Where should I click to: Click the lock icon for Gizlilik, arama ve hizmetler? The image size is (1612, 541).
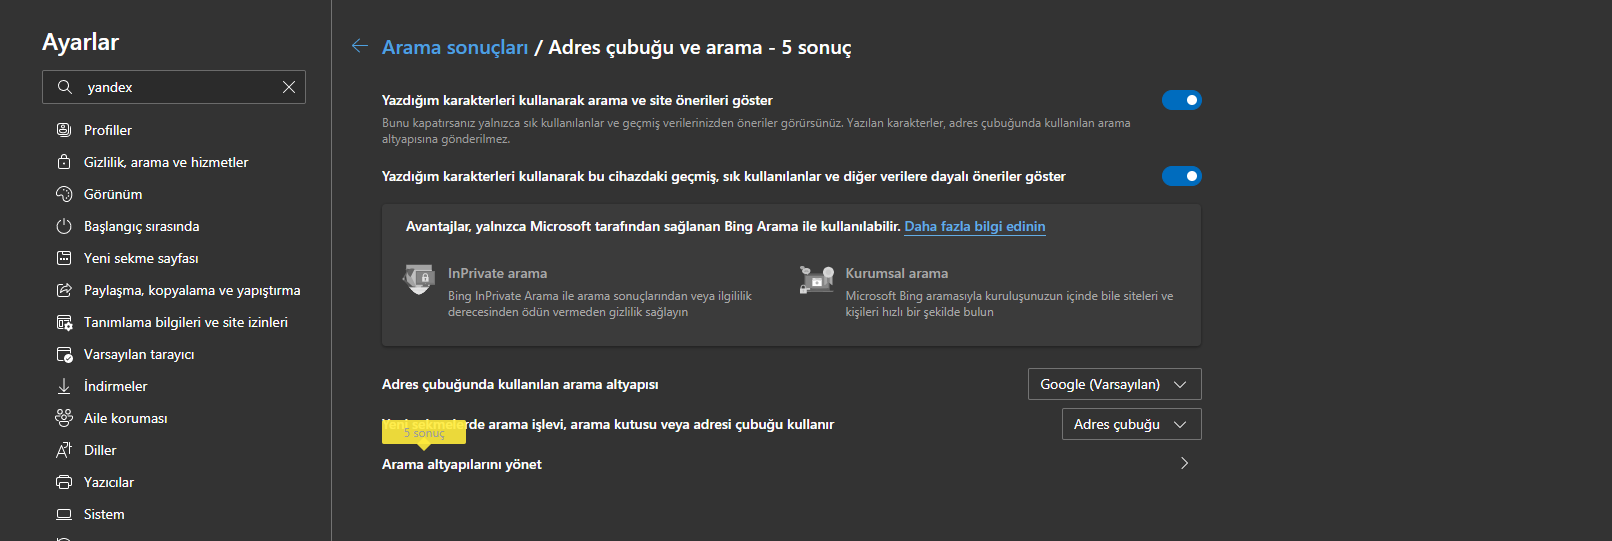[64, 162]
